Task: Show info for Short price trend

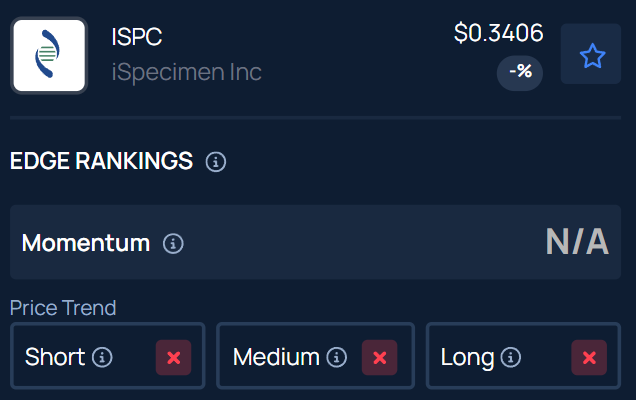Action: click(x=102, y=357)
